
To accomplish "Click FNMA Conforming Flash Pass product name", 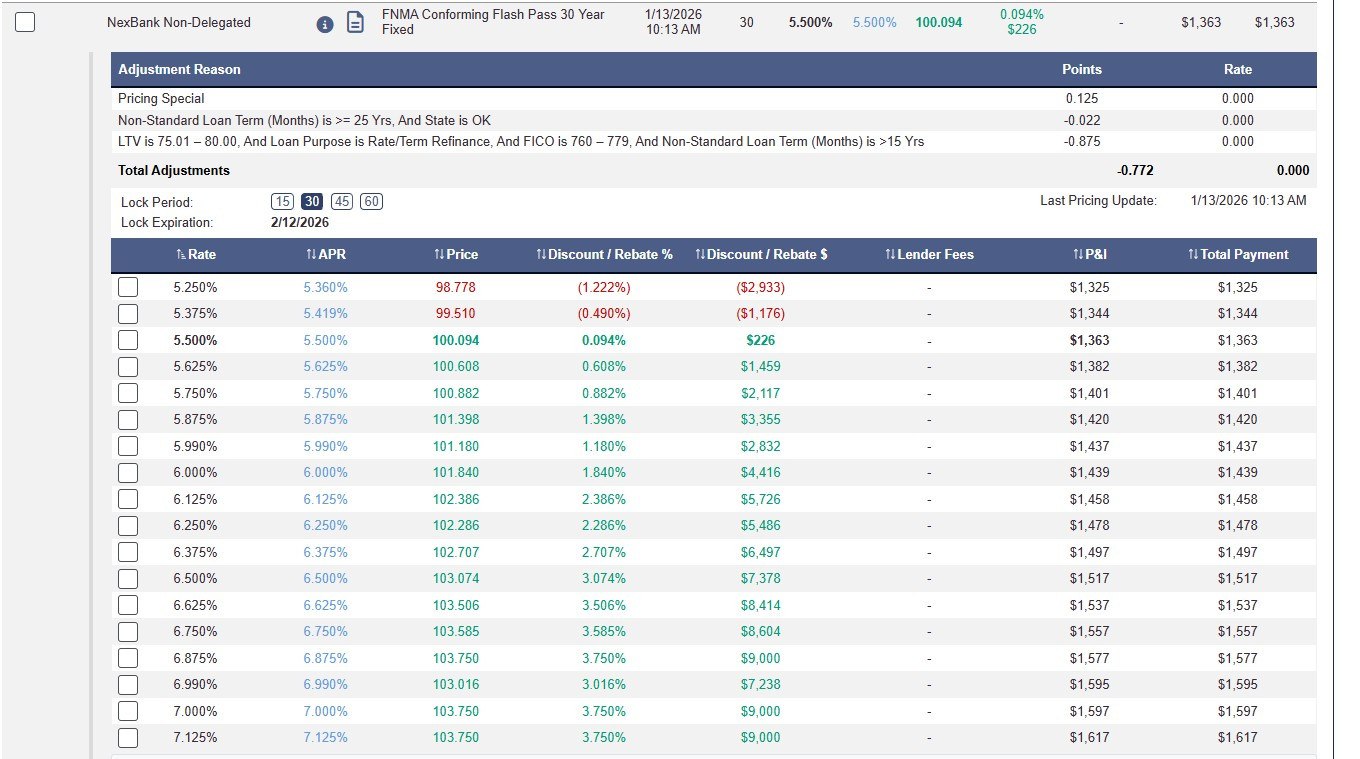I will [493, 22].
